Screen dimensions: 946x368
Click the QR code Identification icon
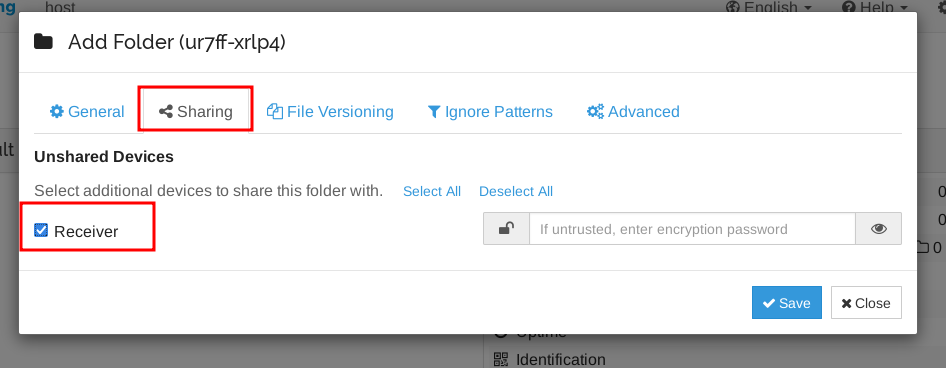click(x=501, y=360)
